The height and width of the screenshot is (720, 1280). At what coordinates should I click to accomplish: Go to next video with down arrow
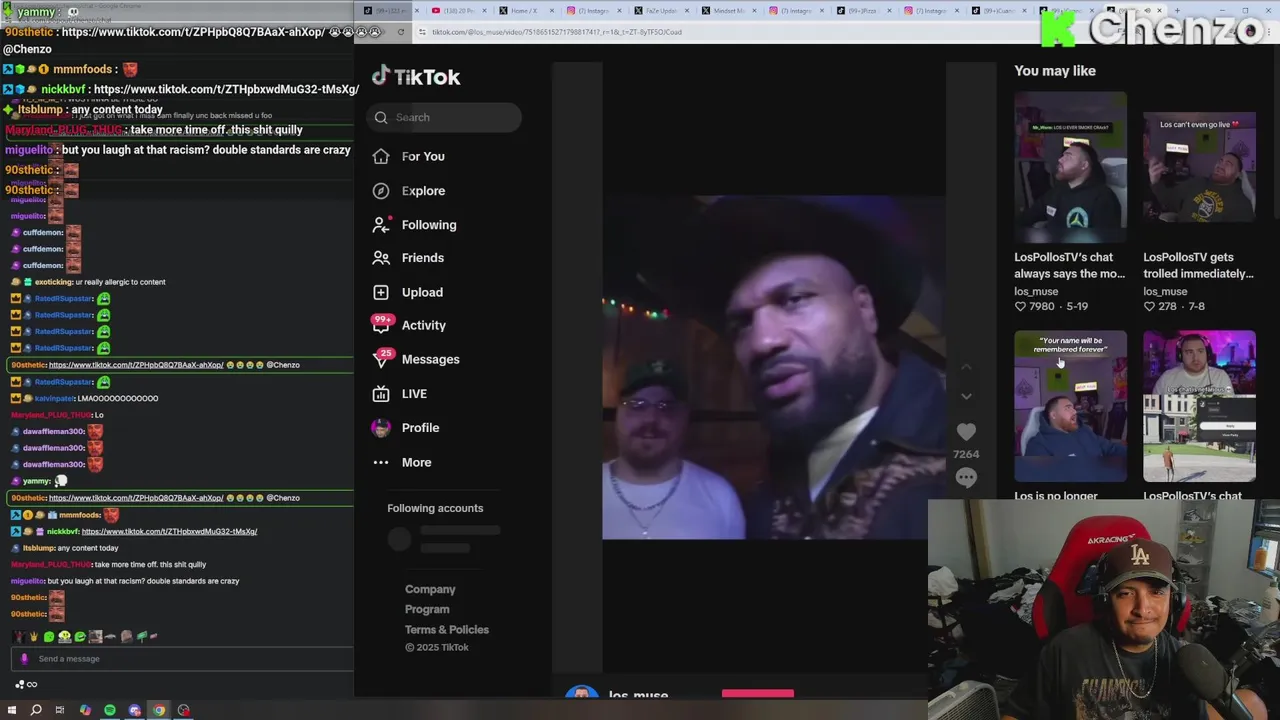[x=966, y=396]
